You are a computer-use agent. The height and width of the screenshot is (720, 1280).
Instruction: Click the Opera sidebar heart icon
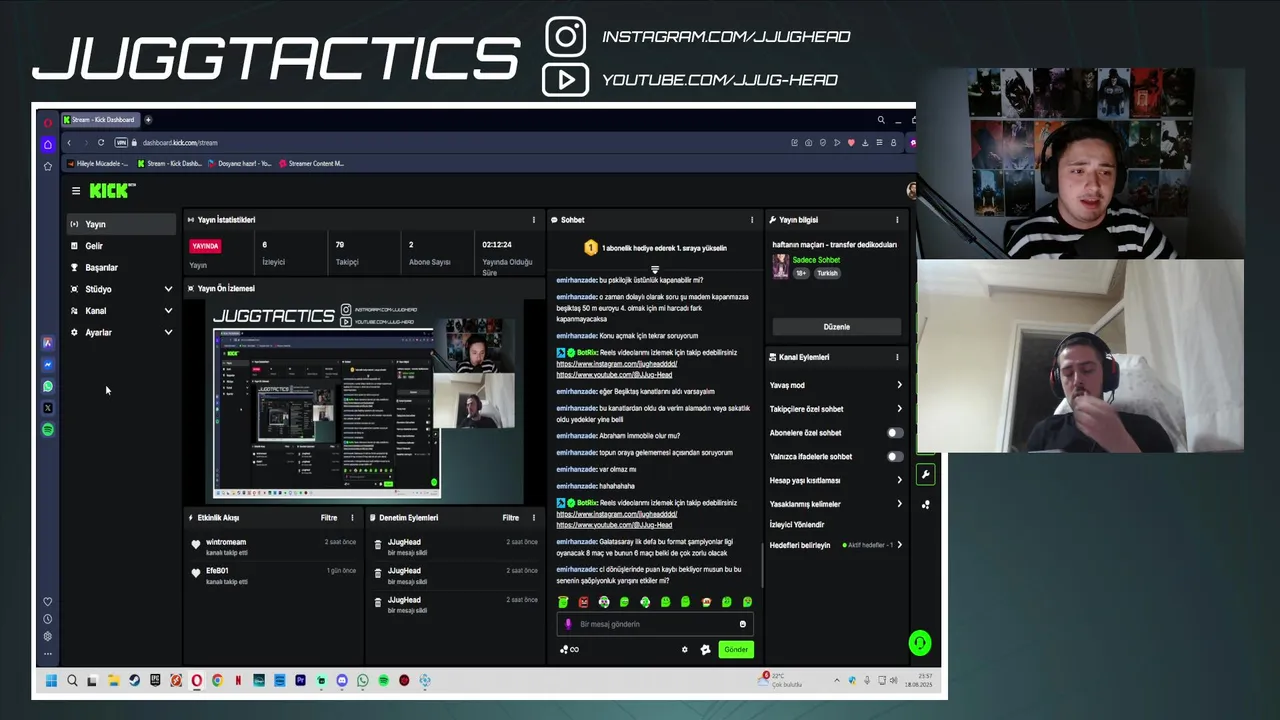[x=47, y=602]
